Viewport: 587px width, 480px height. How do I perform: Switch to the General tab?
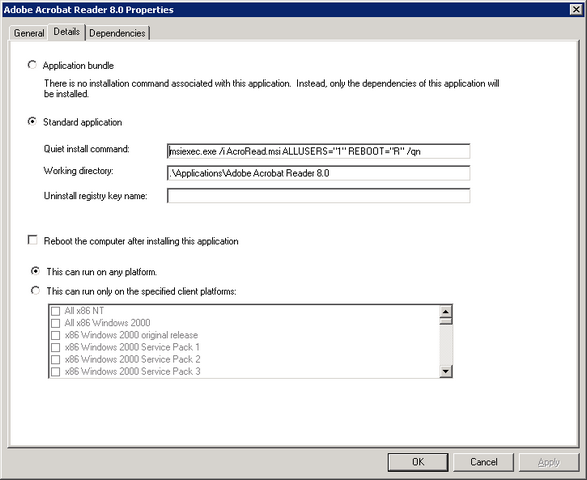click(29, 33)
